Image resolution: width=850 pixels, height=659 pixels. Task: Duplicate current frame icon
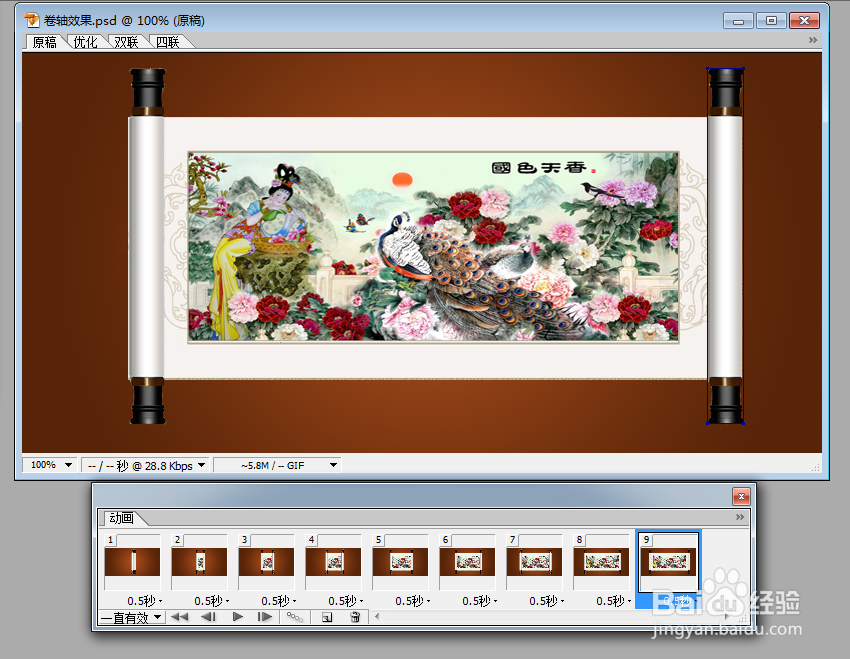[327, 617]
